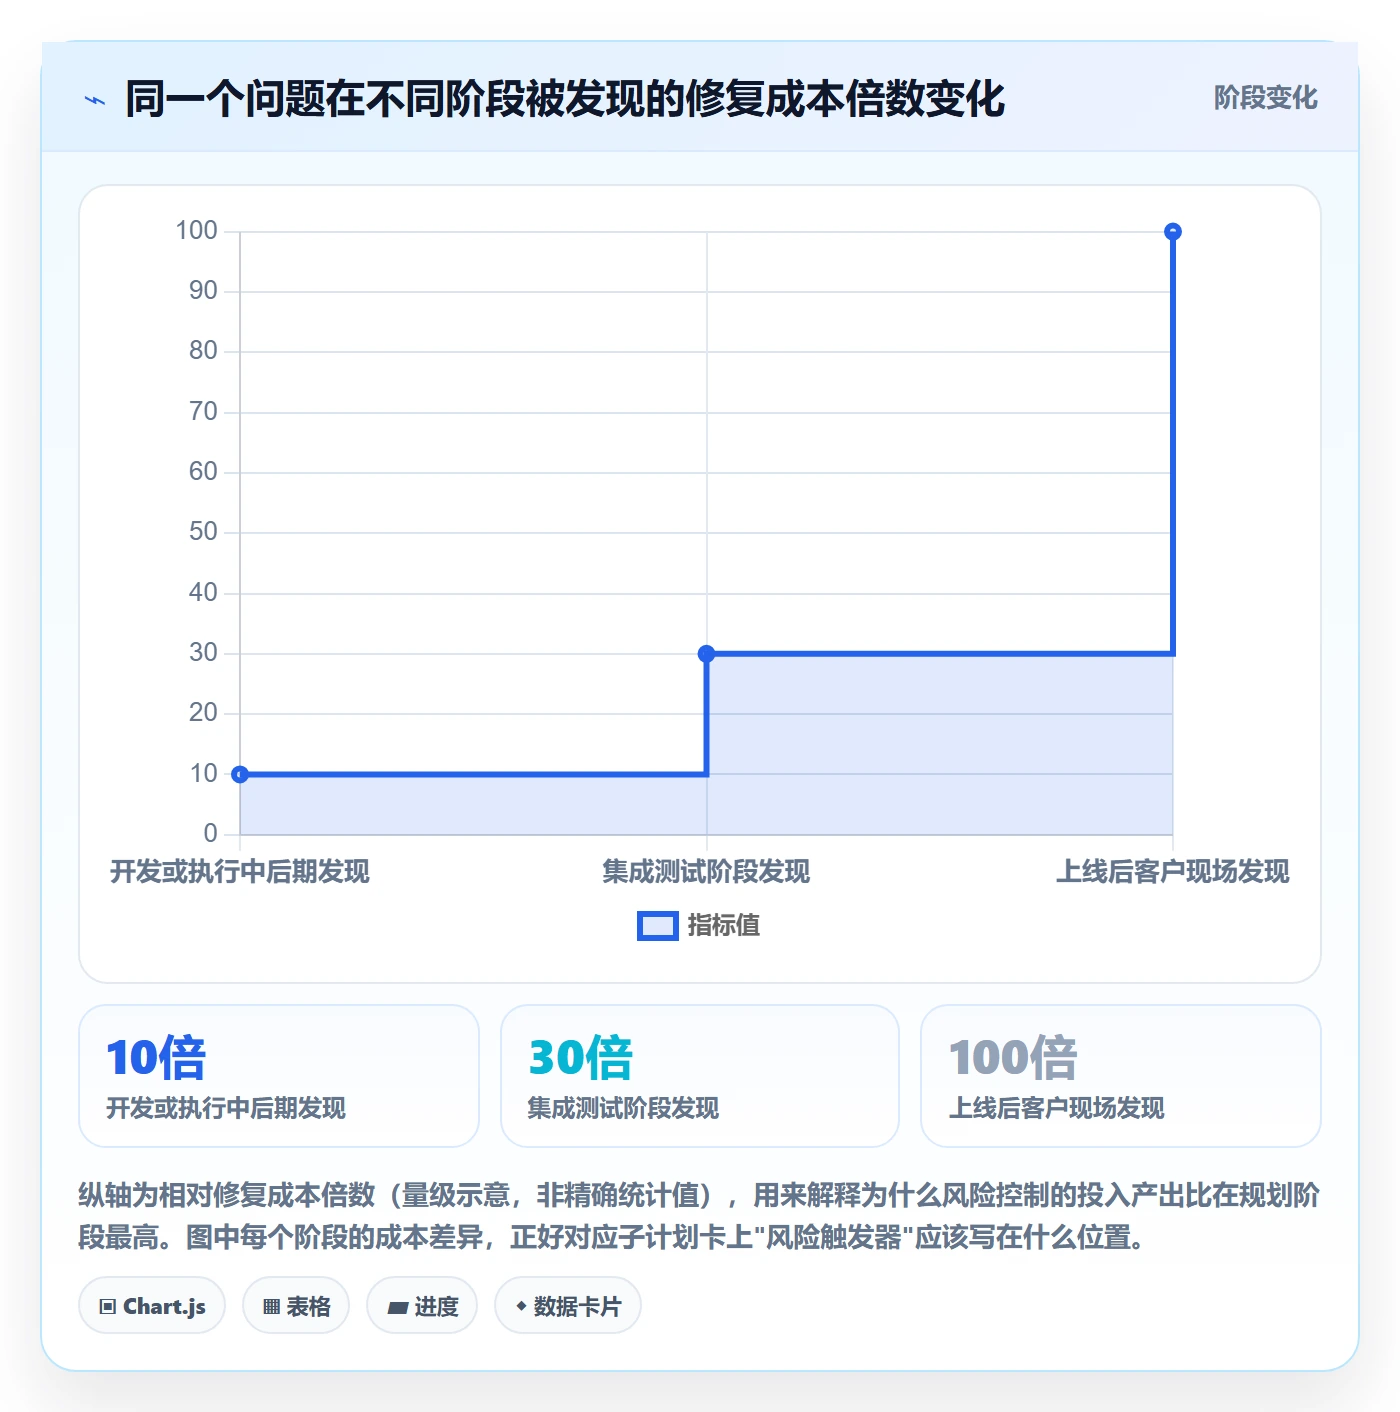Image resolution: width=1400 pixels, height=1412 pixels.
Task: Click the 上线后客户现场发现 axis label
Action: (x=1173, y=872)
